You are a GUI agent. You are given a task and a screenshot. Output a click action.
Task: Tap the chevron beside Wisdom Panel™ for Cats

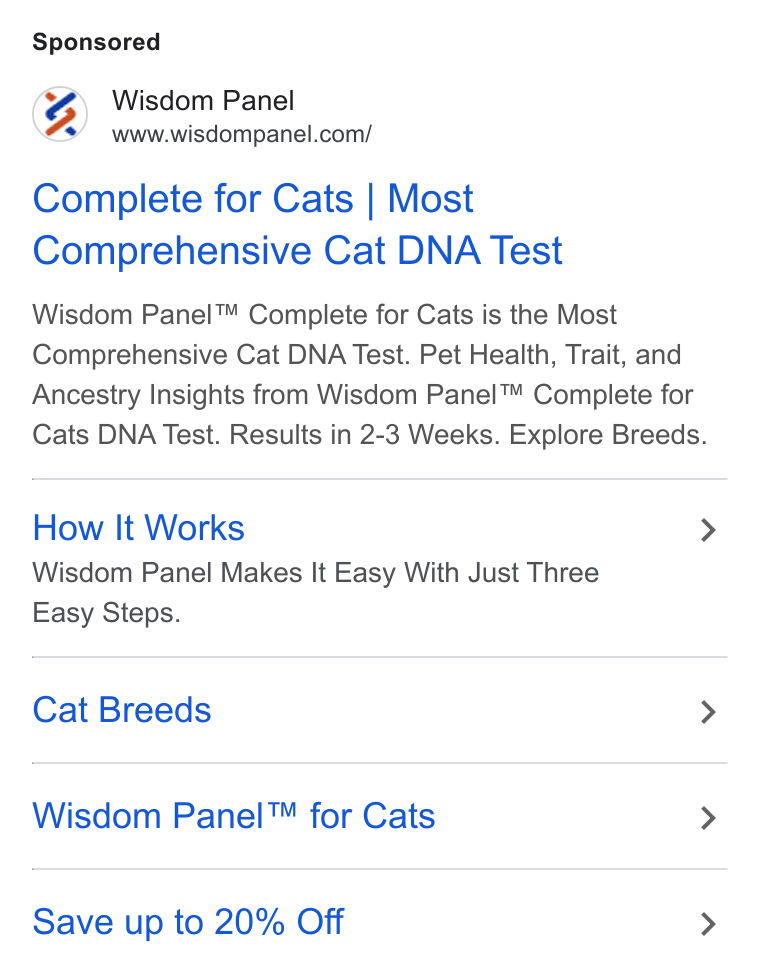point(708,818)
